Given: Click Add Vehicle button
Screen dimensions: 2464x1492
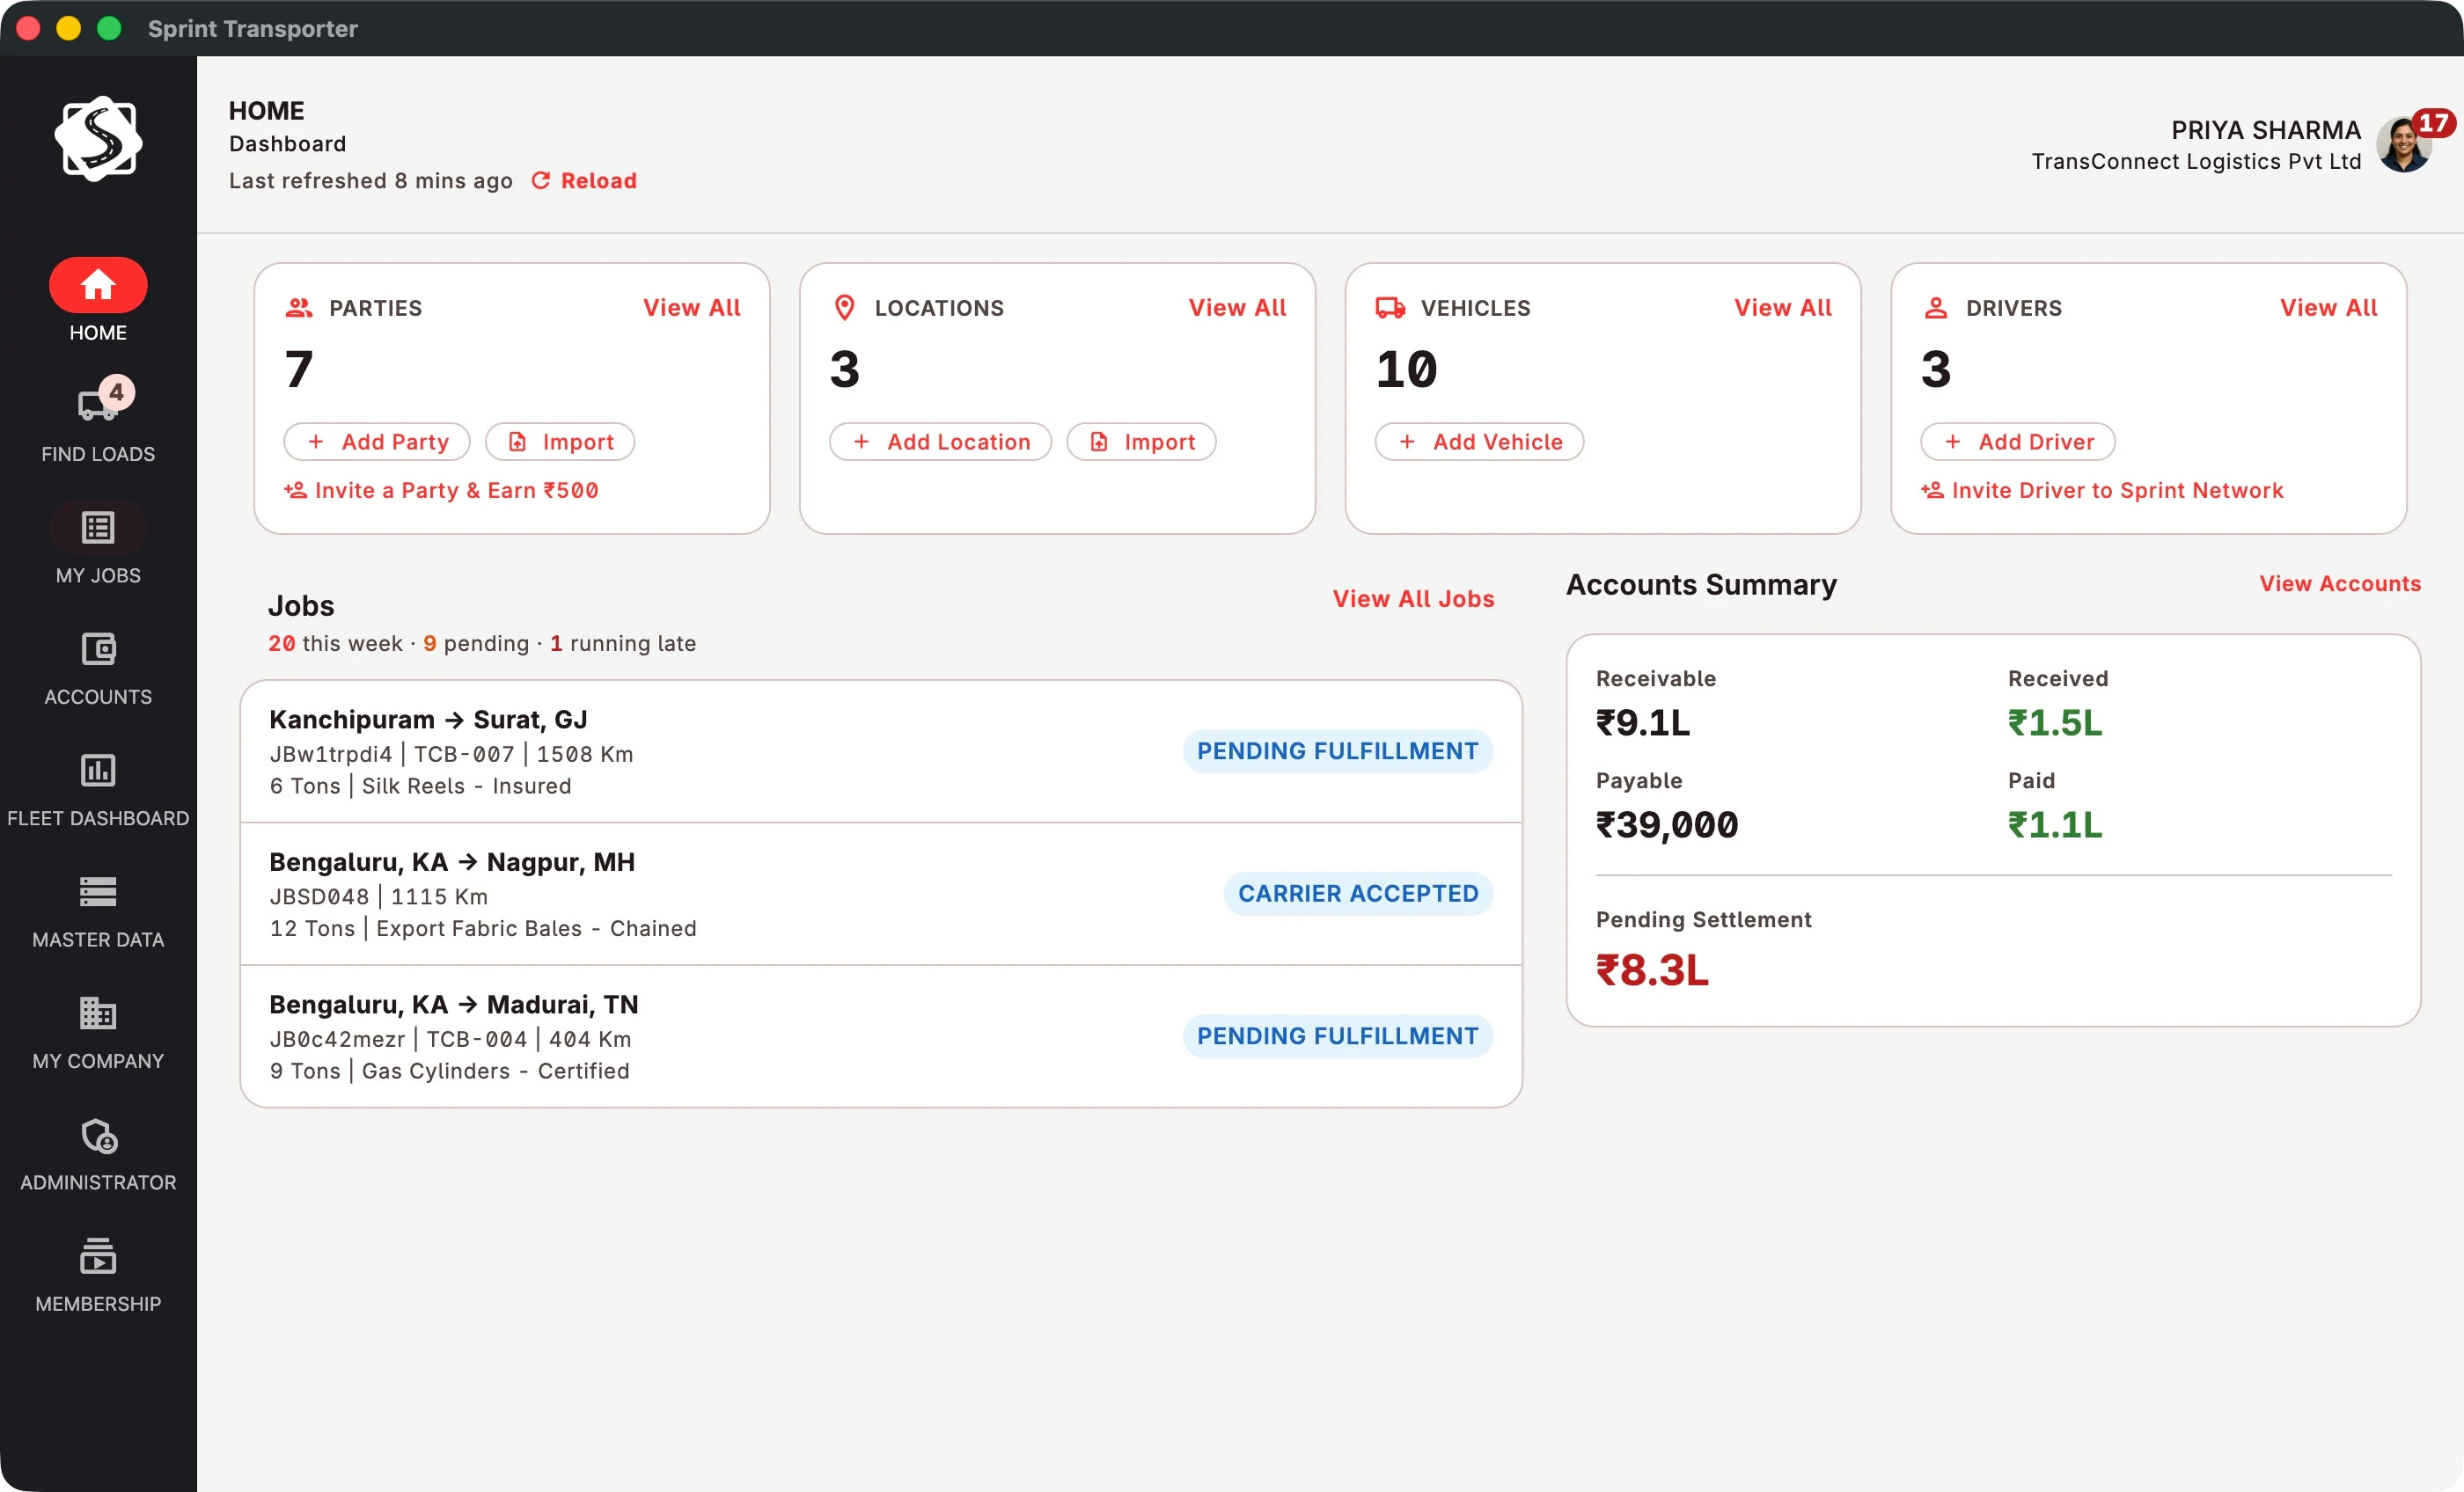Looking at the screenshot, I should pos(1480,442).
